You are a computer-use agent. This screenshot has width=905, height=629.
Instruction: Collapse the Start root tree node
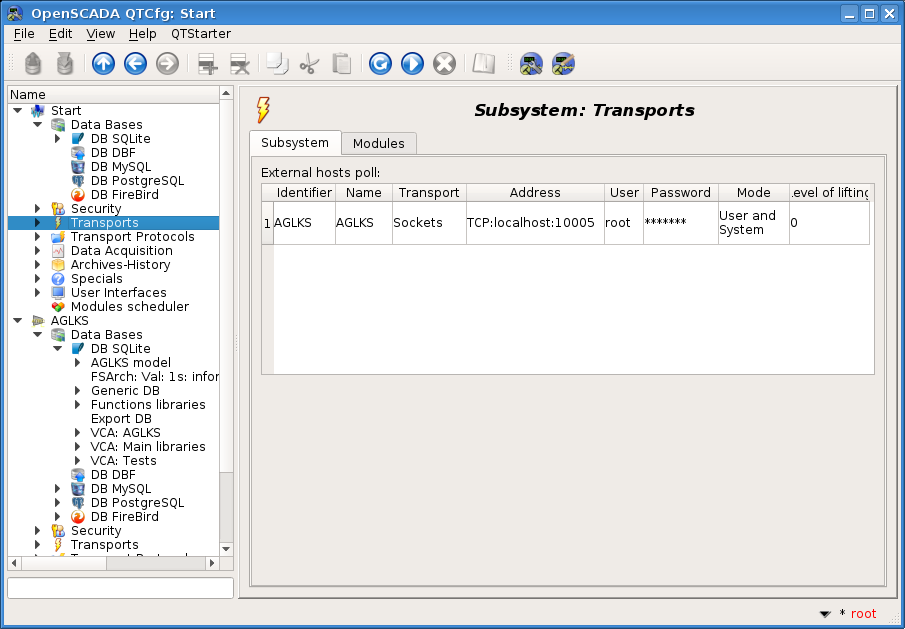pos(18,111)
